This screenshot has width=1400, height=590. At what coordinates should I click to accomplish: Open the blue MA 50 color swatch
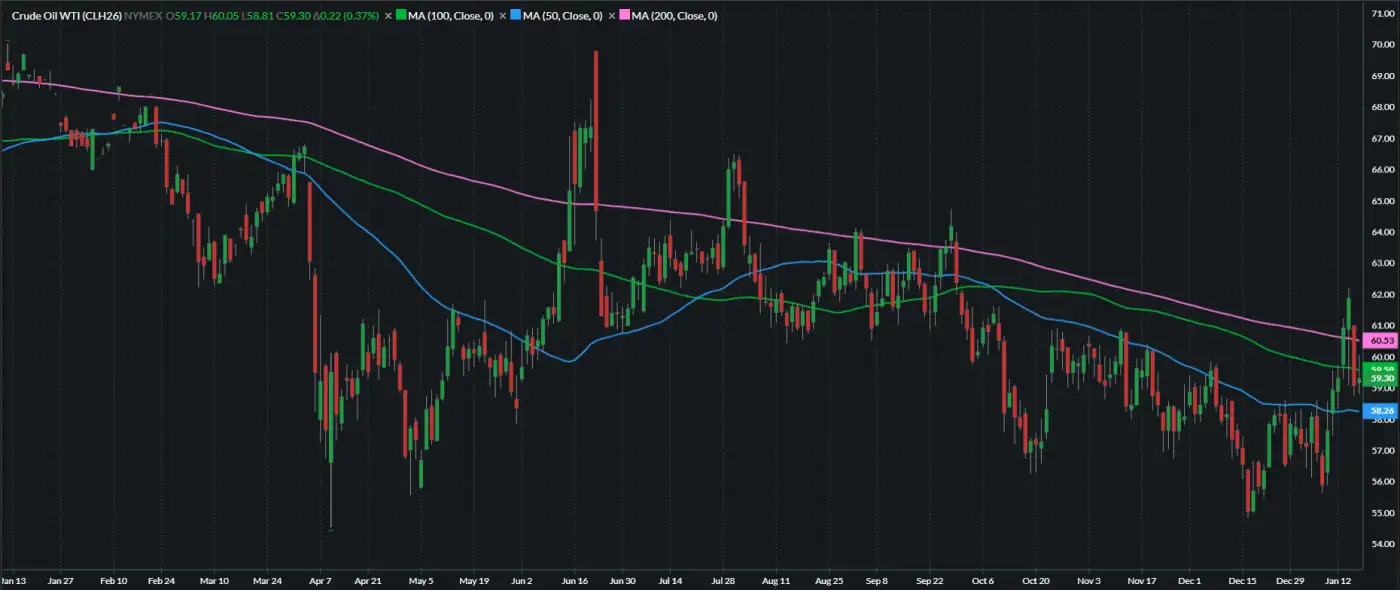click(x=516, y=16)
